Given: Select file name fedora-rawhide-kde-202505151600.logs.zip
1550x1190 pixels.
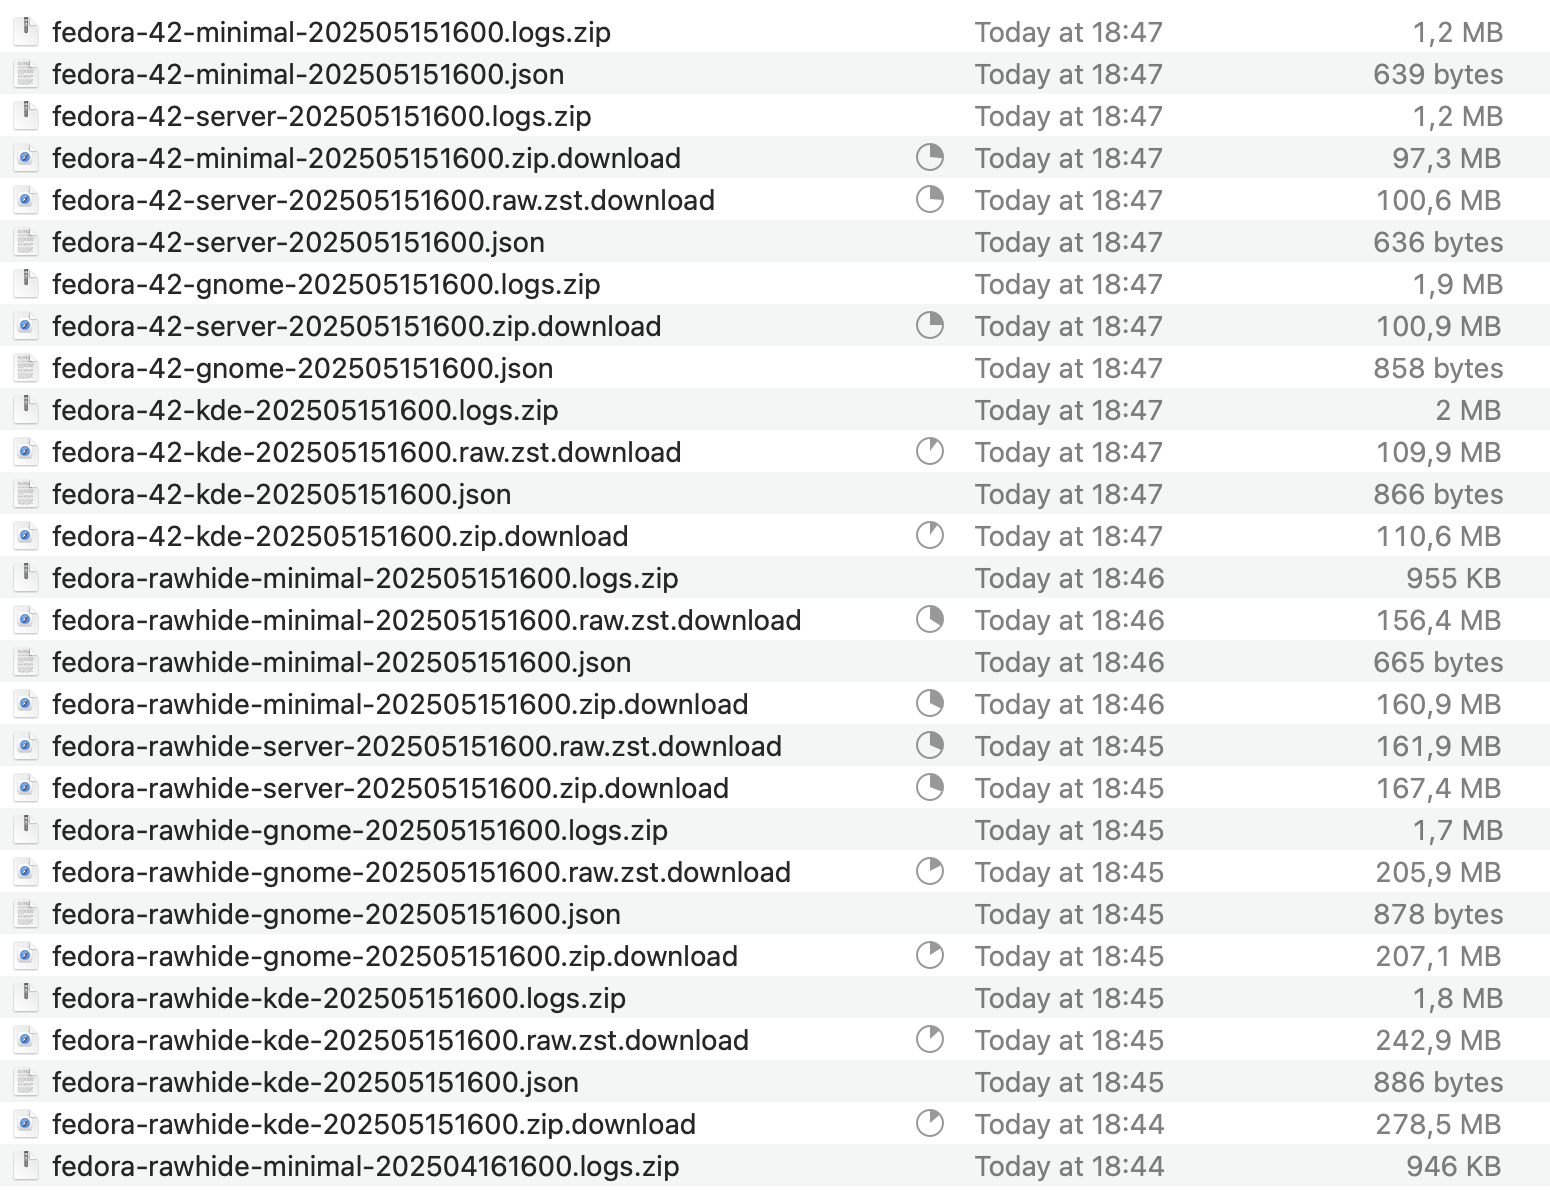Looking at the screenshot, I should [339, 998].
